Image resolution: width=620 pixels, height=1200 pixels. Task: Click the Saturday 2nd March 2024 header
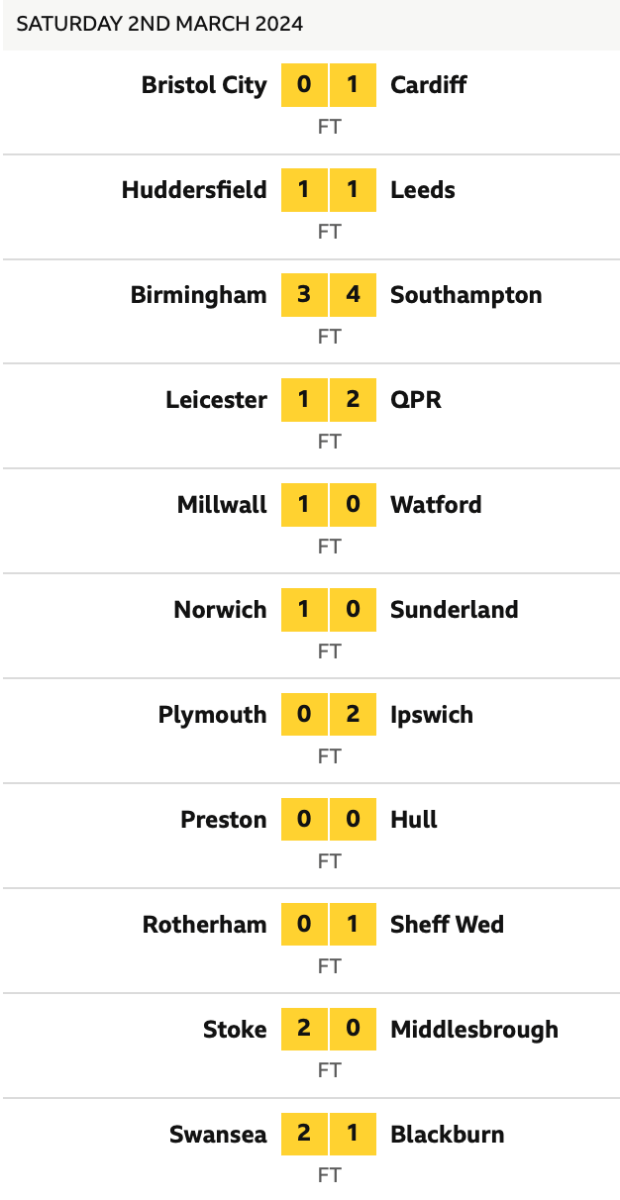pos(160,23)
